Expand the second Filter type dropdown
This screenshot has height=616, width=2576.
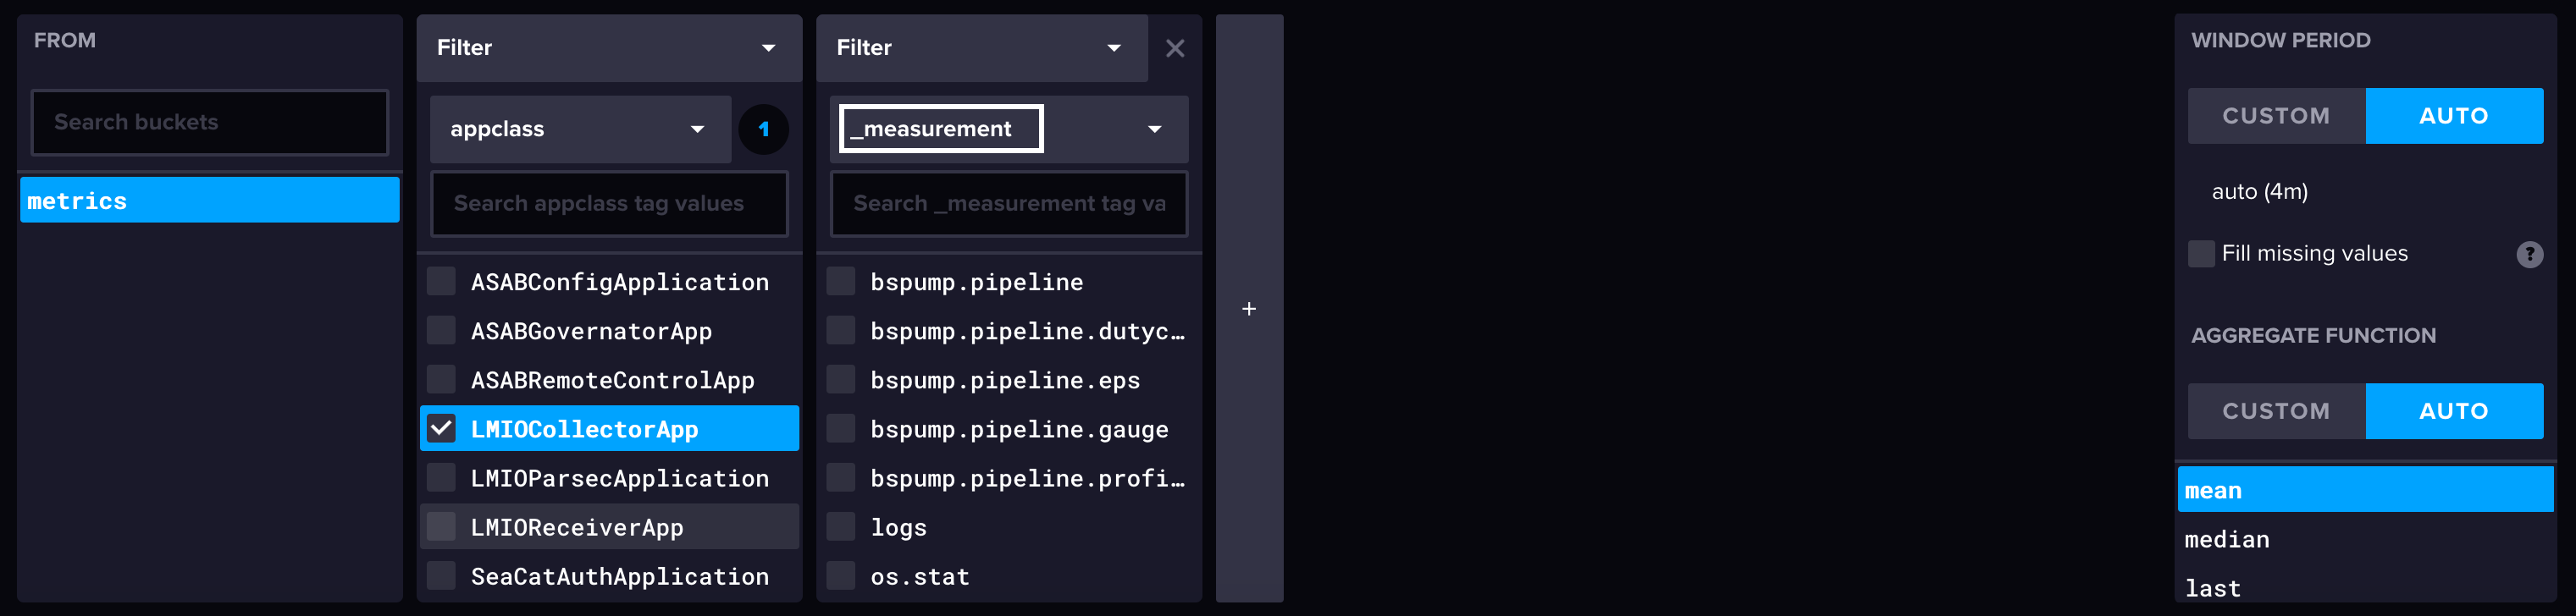(980, 48)
